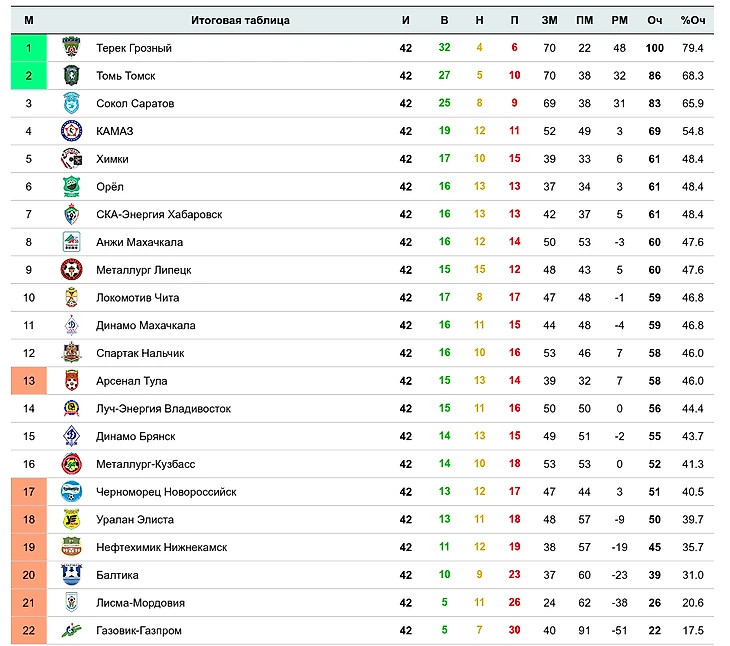Viewport: 730px width, 646px height.
Task: Open the Металлург Липецк team link
Action: tap(143, 270)
